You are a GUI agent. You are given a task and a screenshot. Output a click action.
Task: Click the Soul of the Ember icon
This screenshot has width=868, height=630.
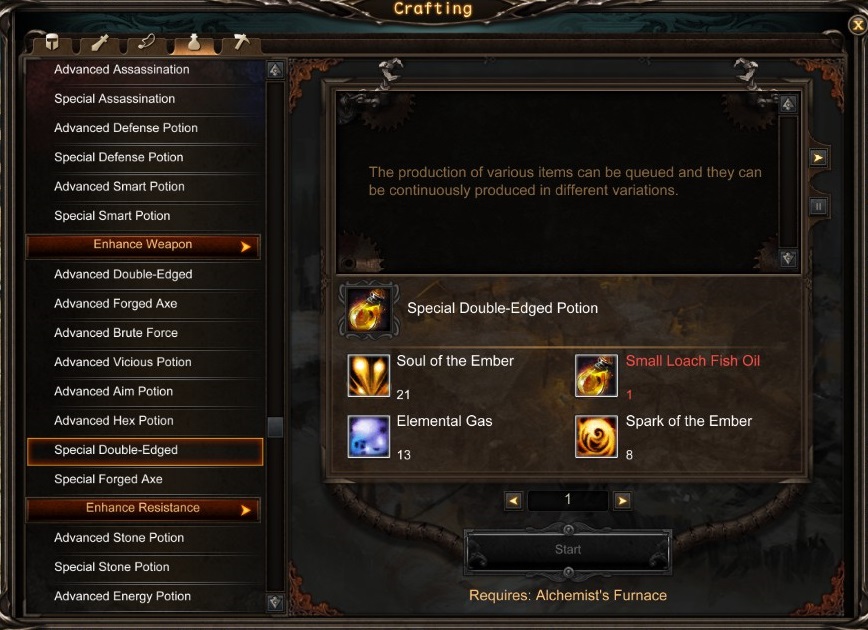coord(368,375)
